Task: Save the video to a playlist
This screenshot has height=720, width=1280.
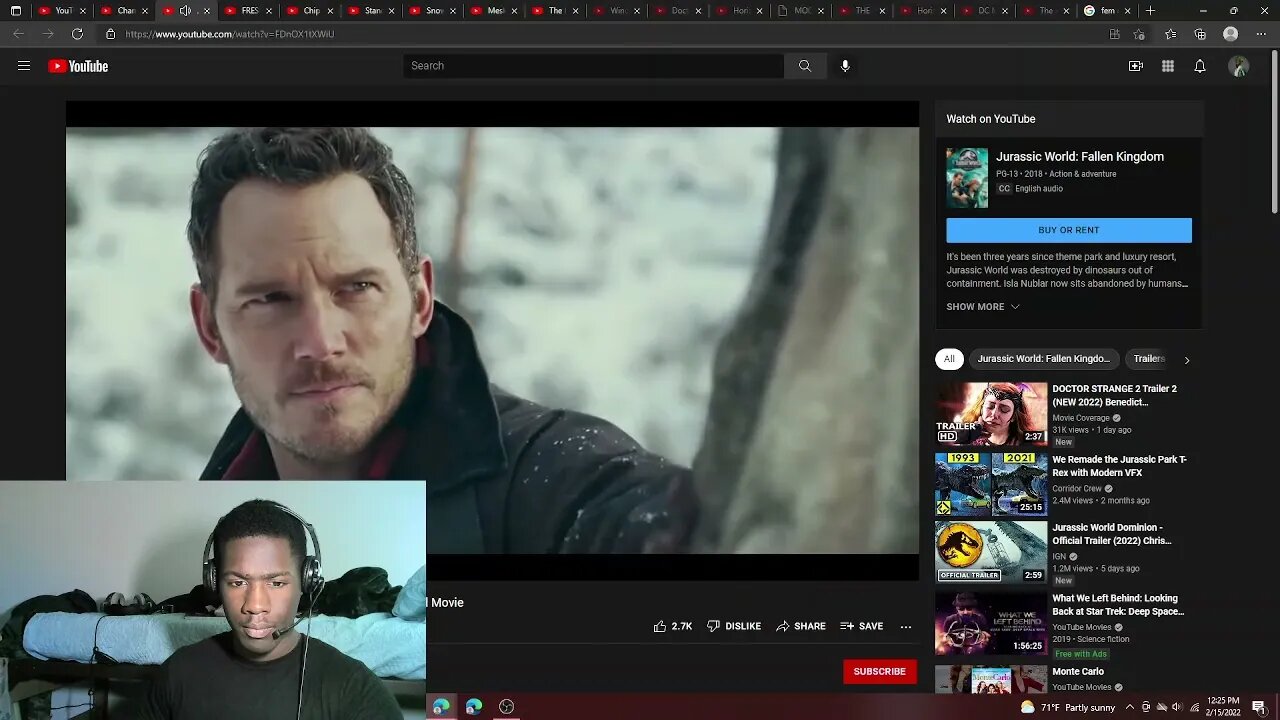Action: coord(862,626)
